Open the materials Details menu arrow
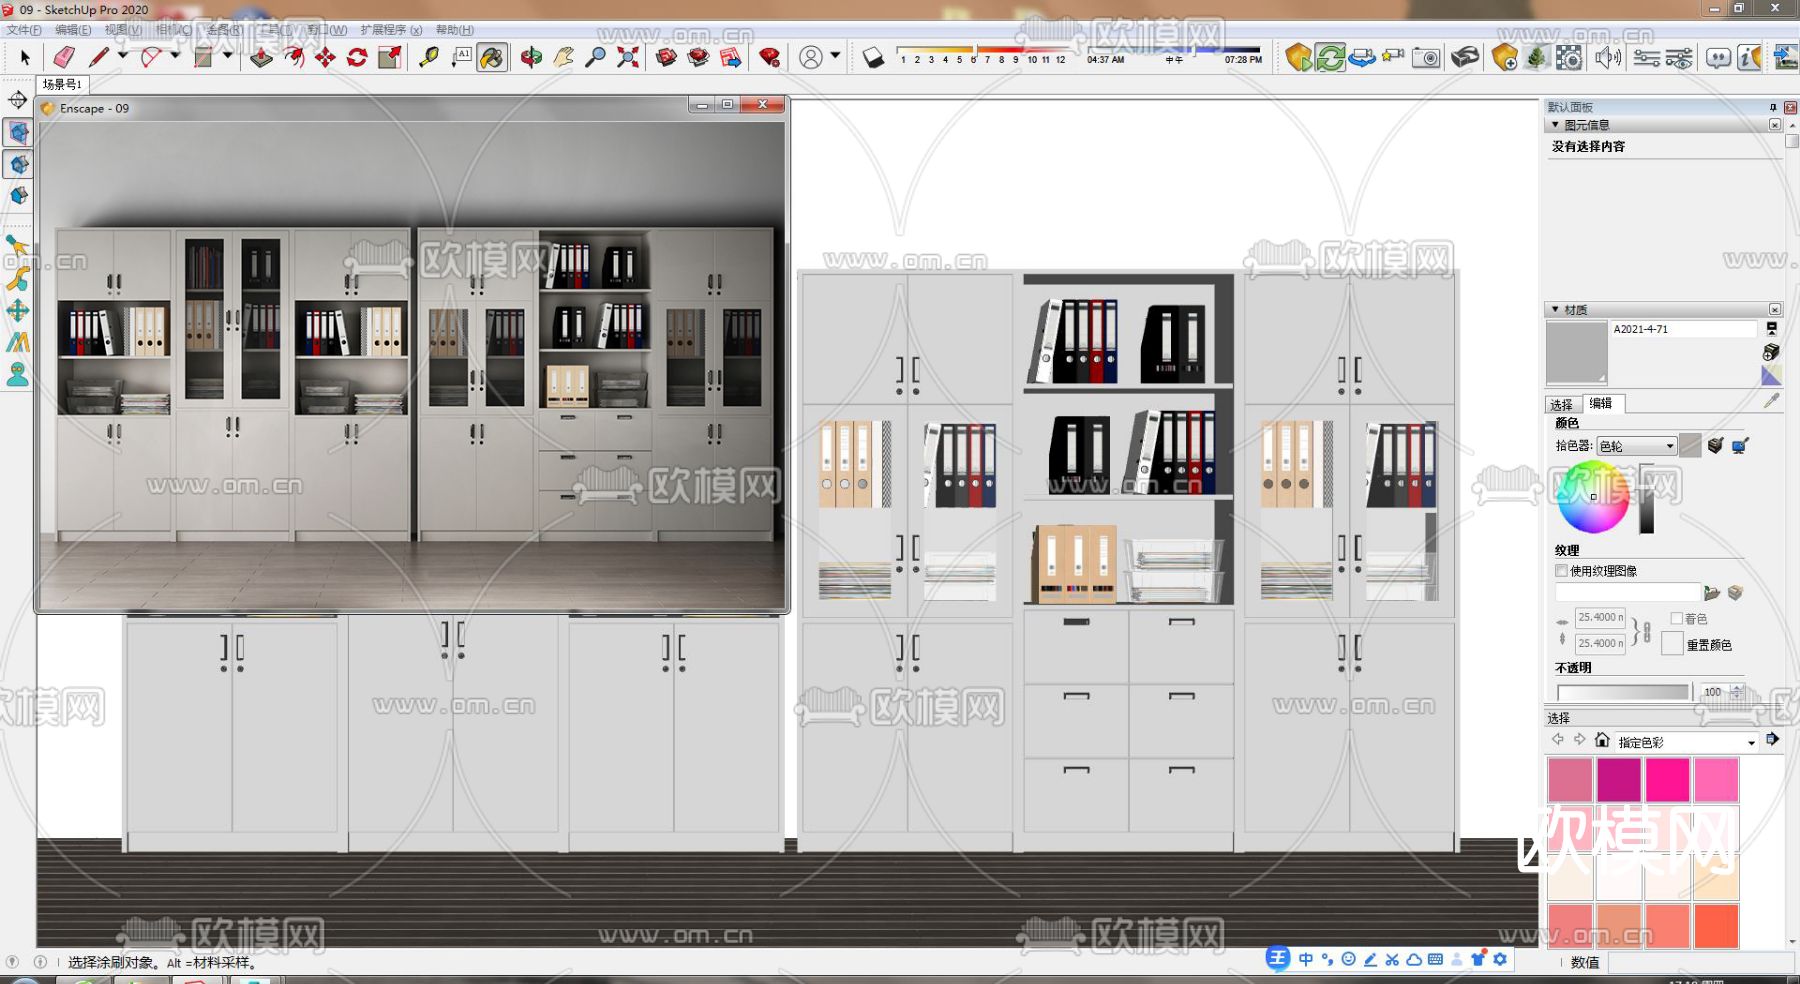This screenshot has width=1800, height=984. [x=1772, y=739]
